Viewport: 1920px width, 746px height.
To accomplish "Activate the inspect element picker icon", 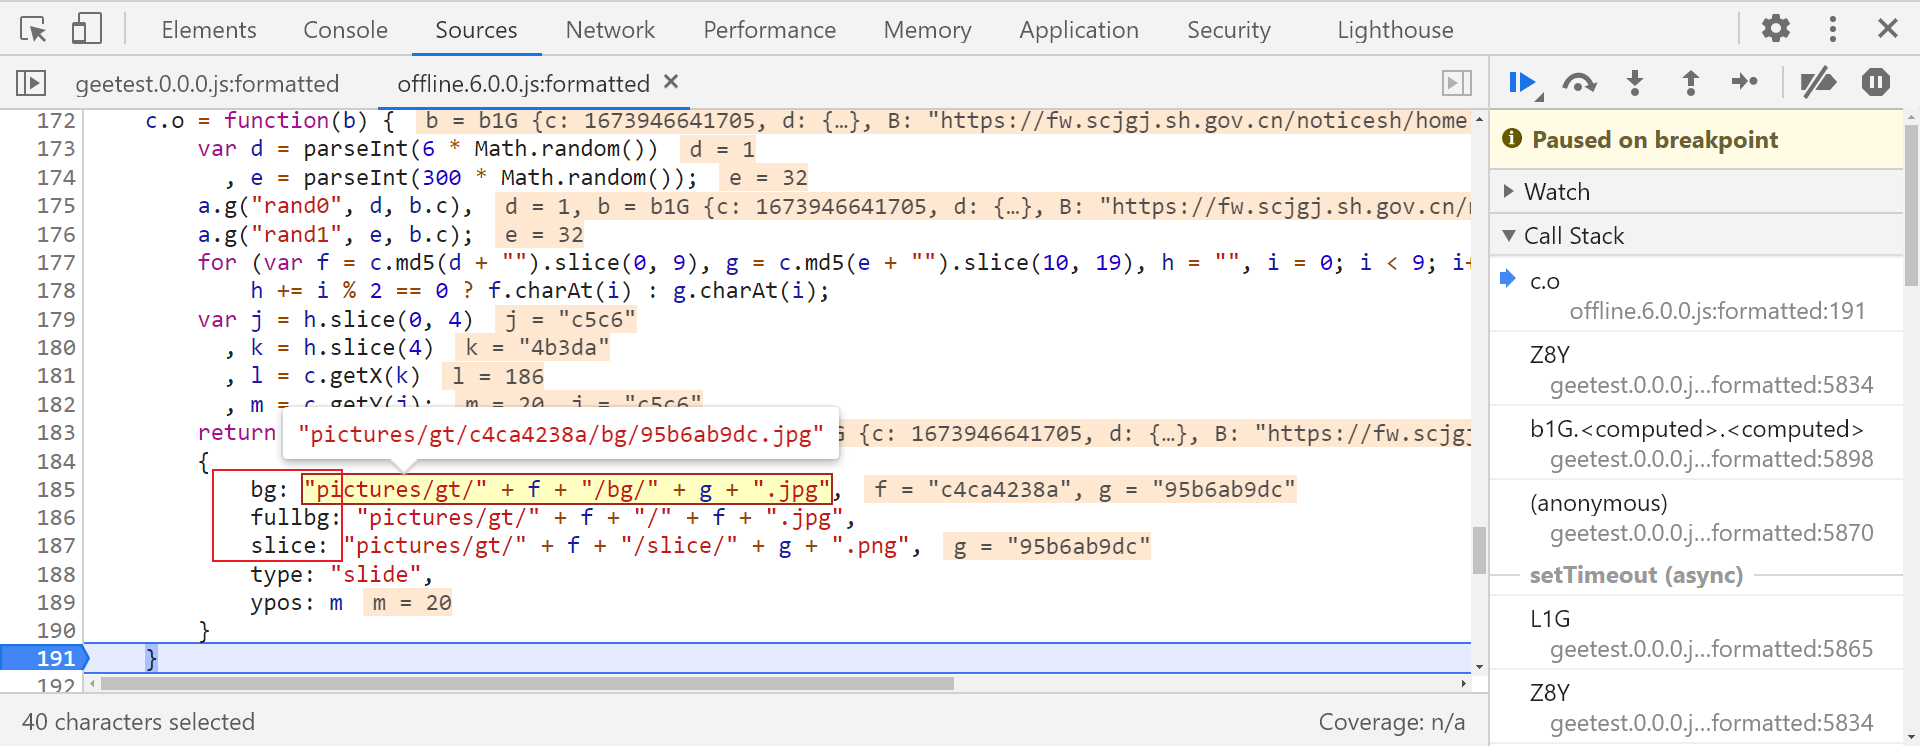I will point(33,29).
